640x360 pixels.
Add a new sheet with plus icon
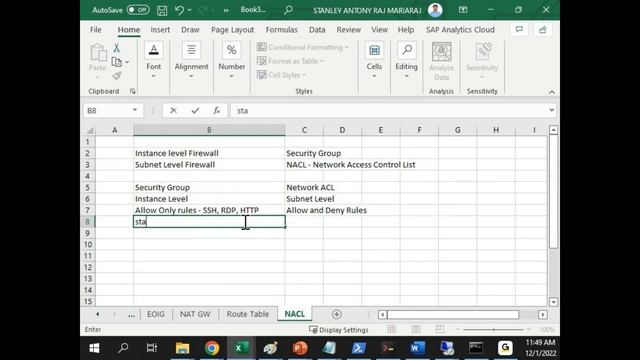(x=336, y=314)
